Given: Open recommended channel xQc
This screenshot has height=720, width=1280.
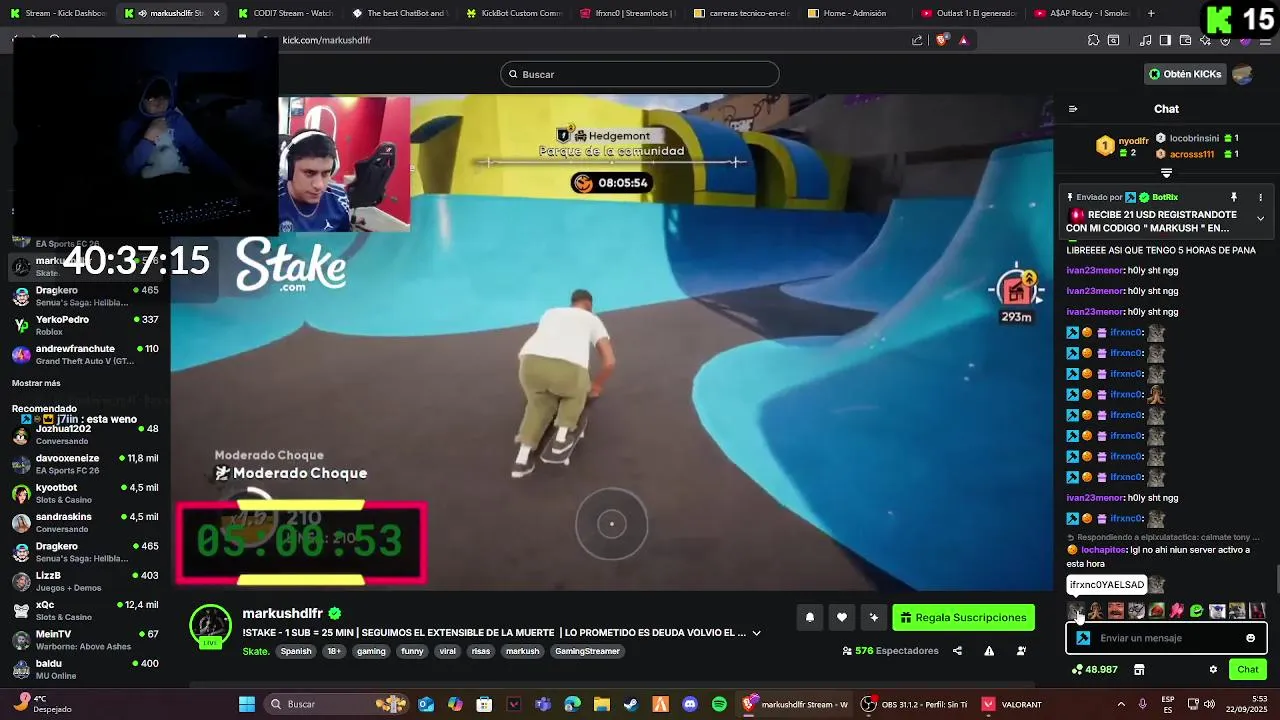Looking at the screenshot, I should click(85, 611).
